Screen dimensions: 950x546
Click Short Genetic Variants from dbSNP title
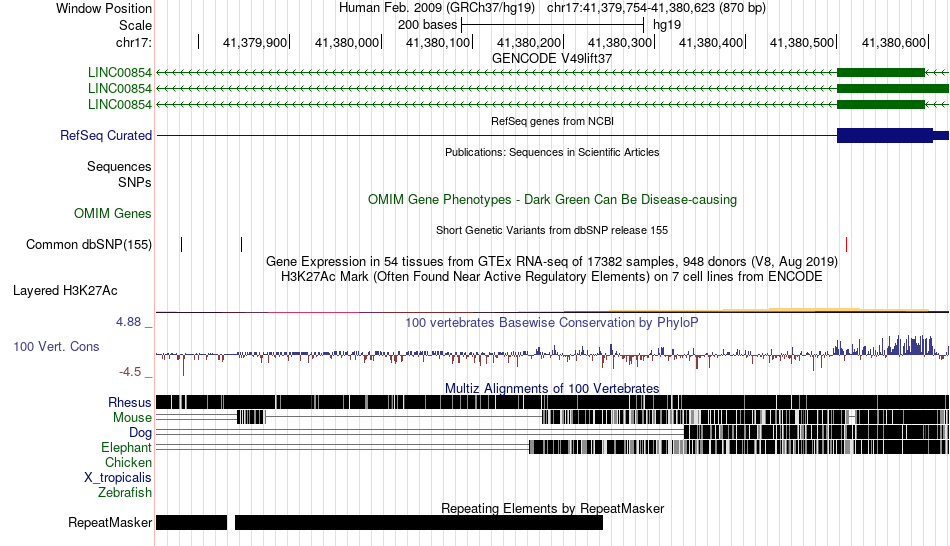tap(552, 230)
